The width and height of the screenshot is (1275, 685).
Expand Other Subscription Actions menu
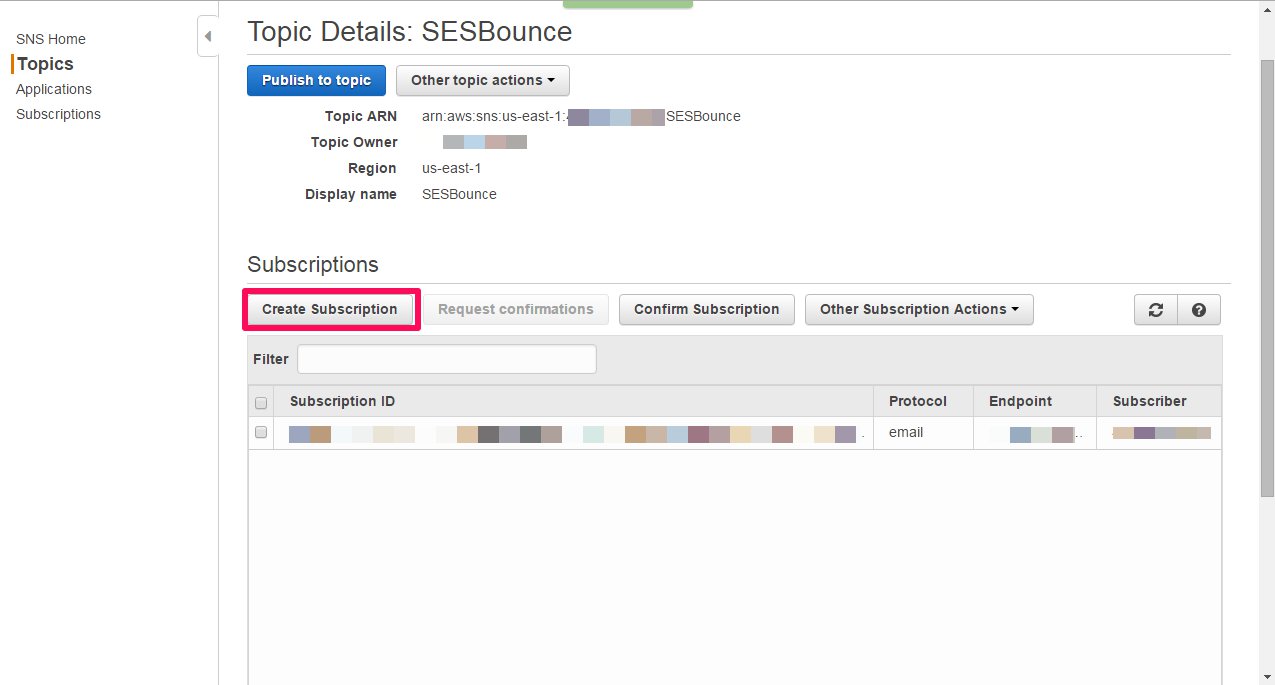point(919,310)
